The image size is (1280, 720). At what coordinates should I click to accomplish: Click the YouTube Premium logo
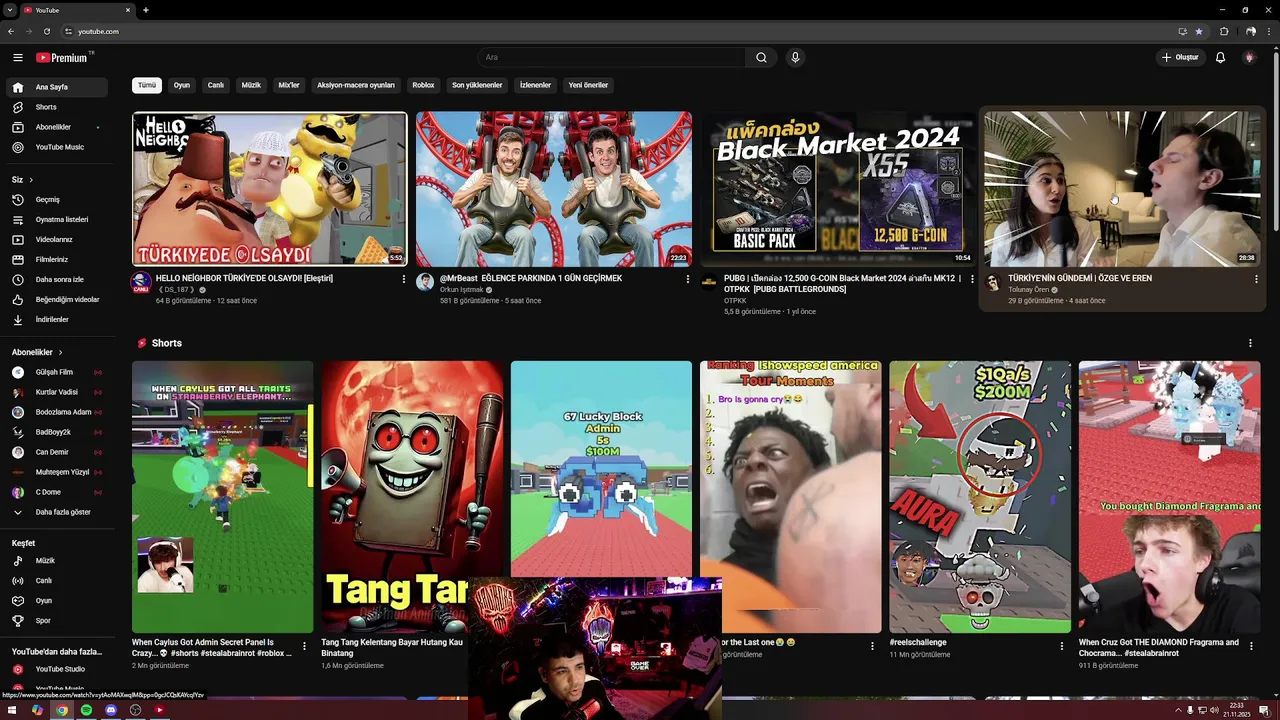pos(62,58)
